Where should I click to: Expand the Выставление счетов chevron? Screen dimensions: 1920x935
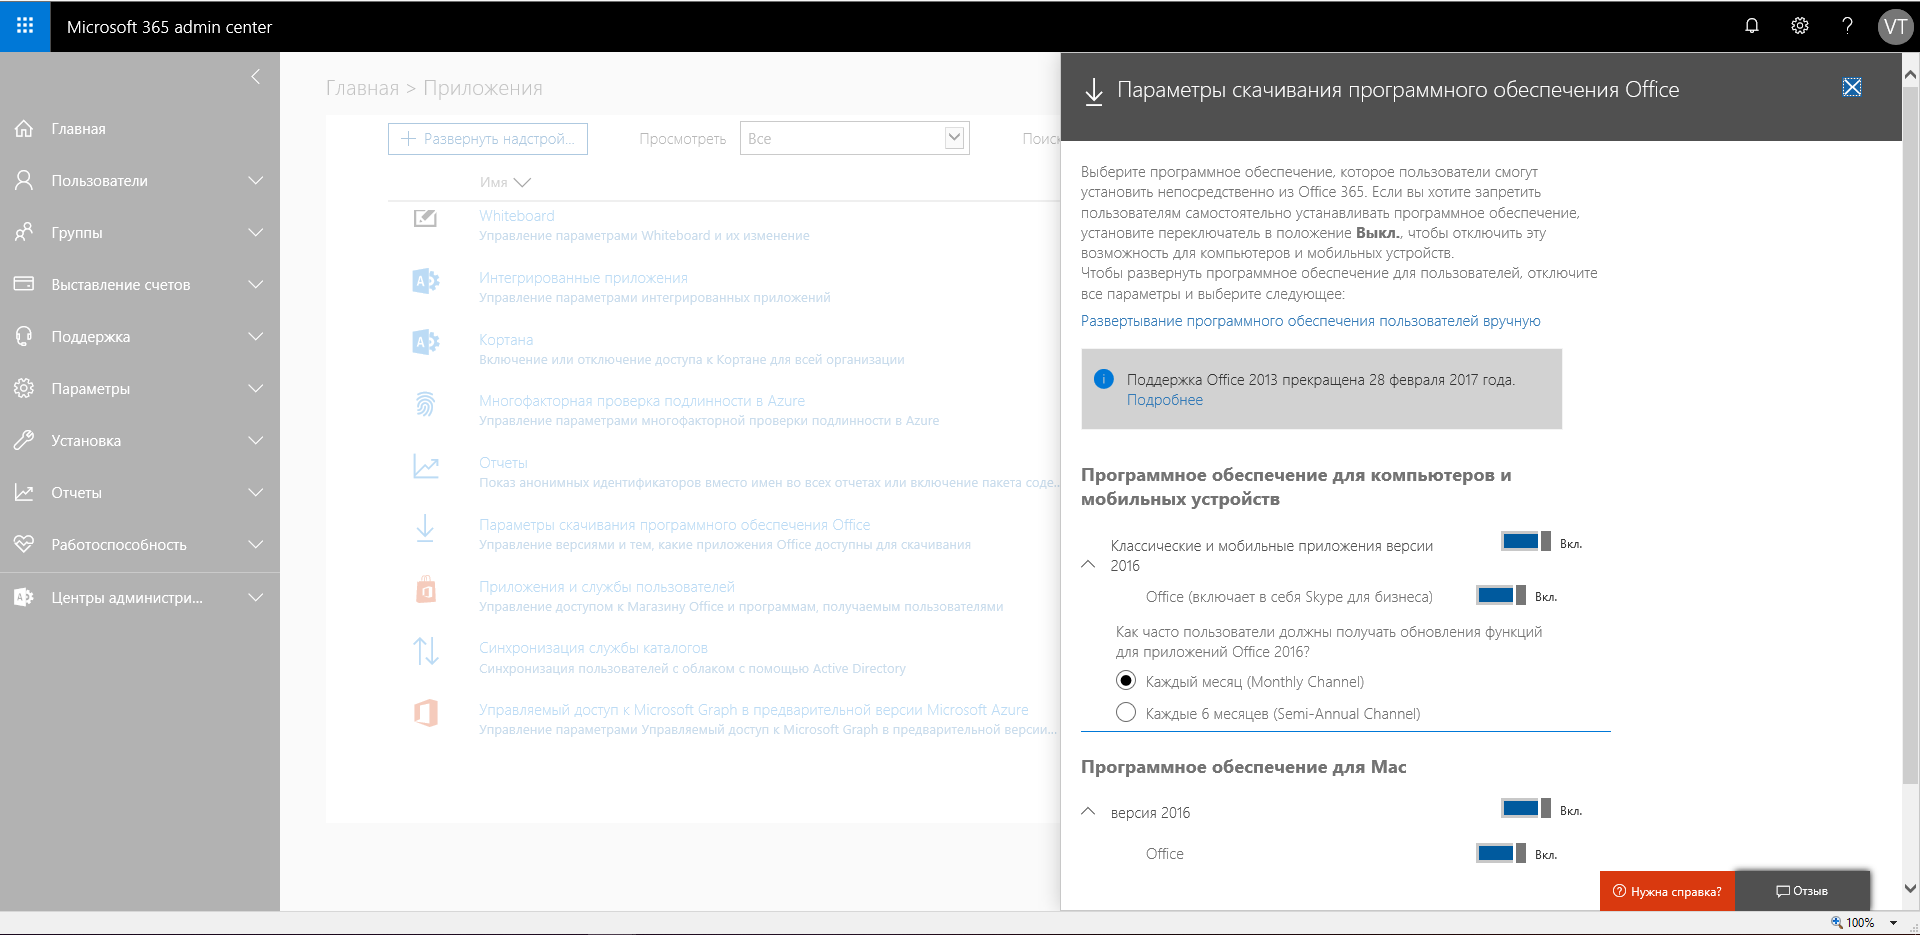(256, 284)
